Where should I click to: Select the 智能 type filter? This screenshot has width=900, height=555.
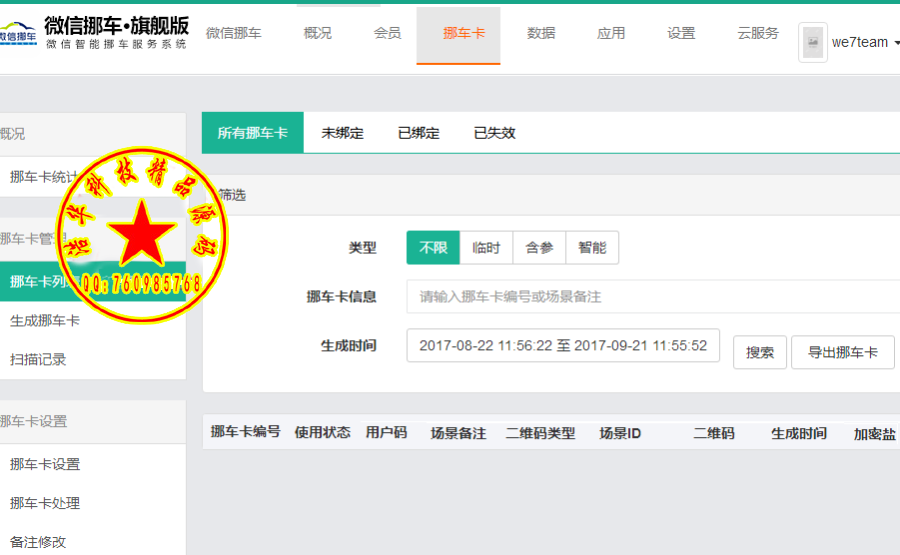[592, 247]
